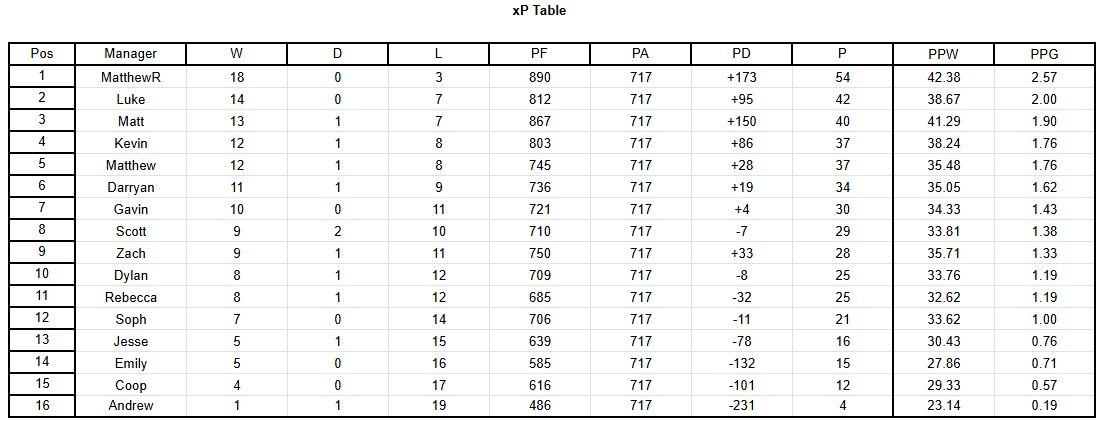Select the 890 PF value cell
1100x421 pixels.
[539, 77]
